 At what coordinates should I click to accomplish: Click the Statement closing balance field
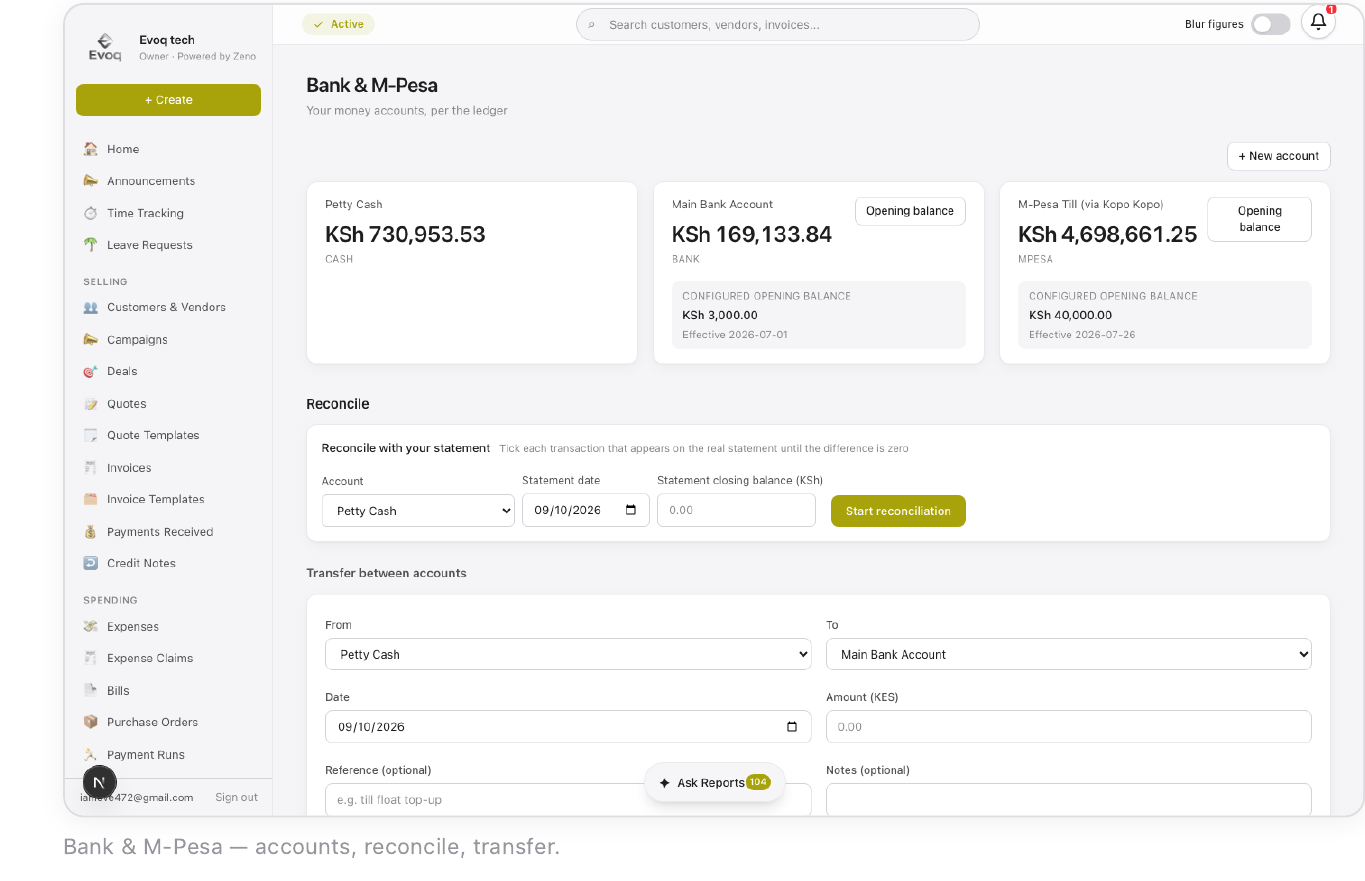[736, 510]
